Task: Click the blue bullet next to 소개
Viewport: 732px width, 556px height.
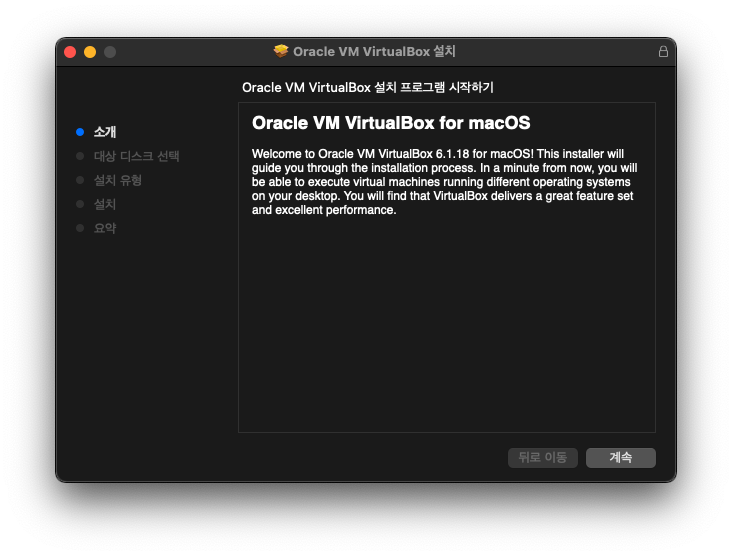Action: tap(80, 132)
